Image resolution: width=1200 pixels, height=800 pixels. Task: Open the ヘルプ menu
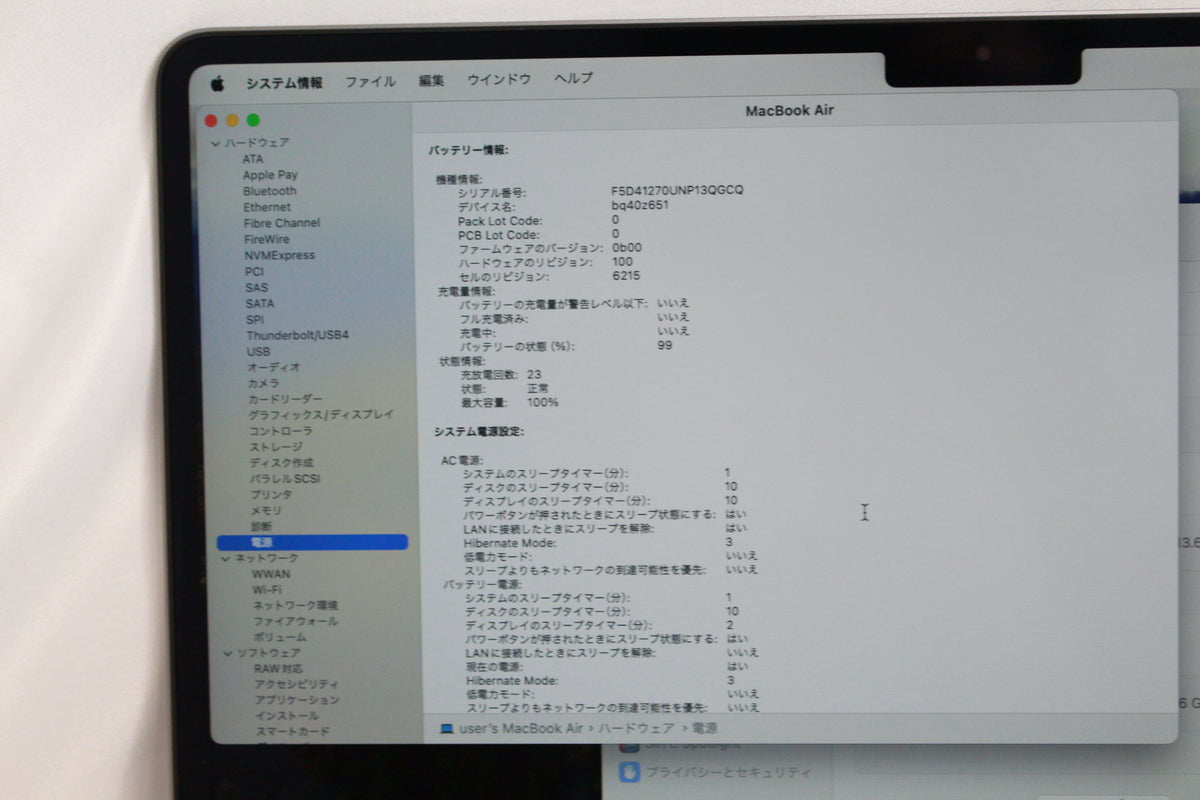tap(574, 79)
